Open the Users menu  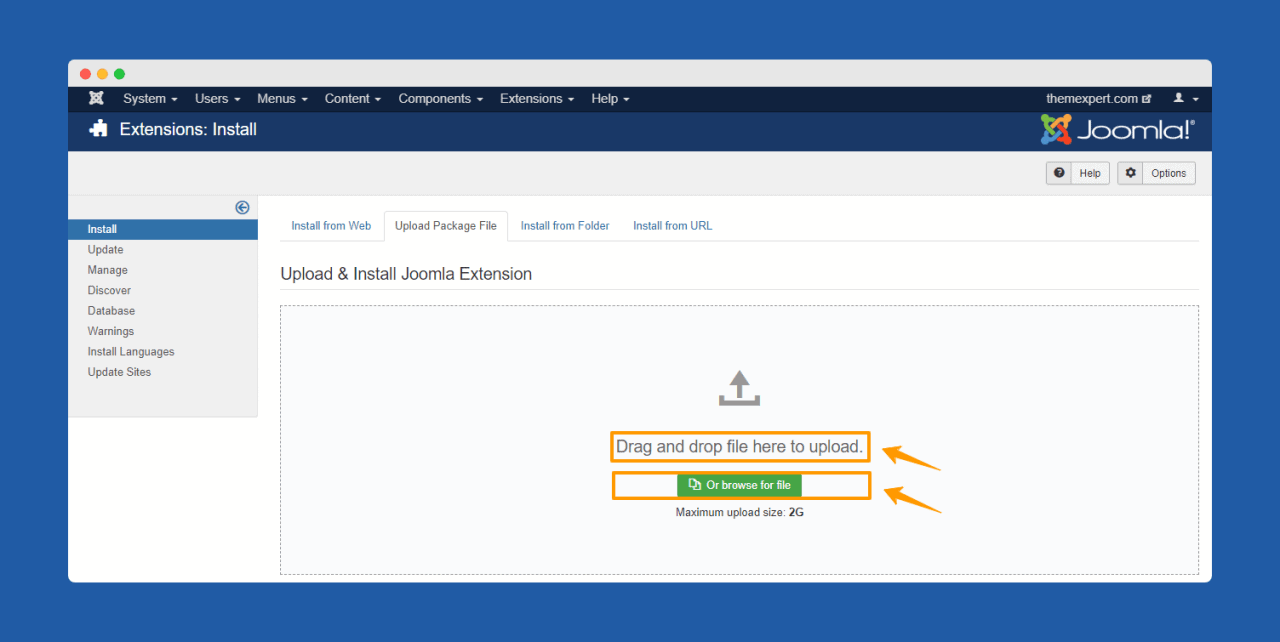coord(218,98)
